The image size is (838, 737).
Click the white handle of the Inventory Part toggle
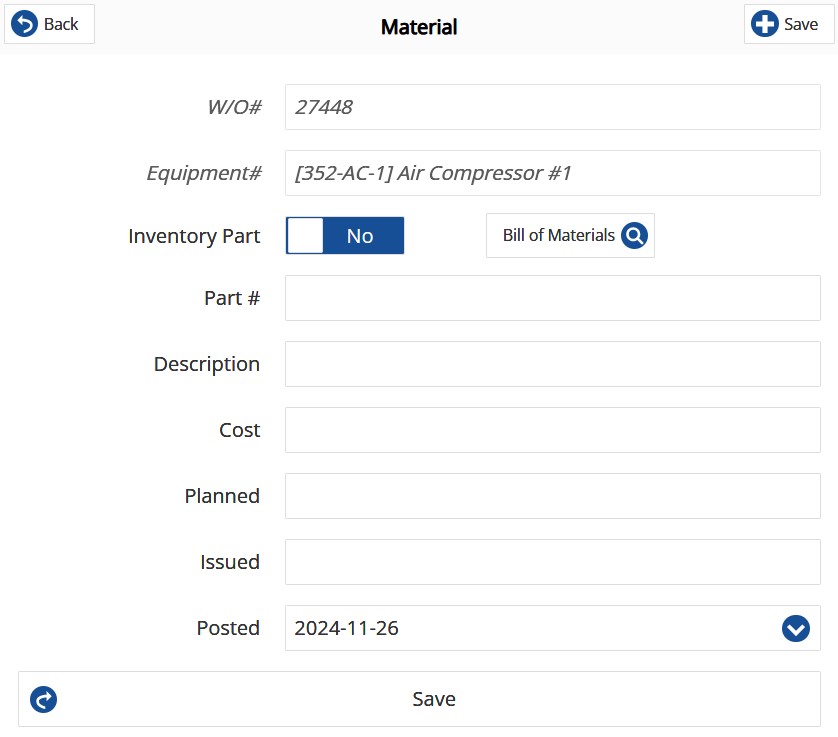[305, 235]
